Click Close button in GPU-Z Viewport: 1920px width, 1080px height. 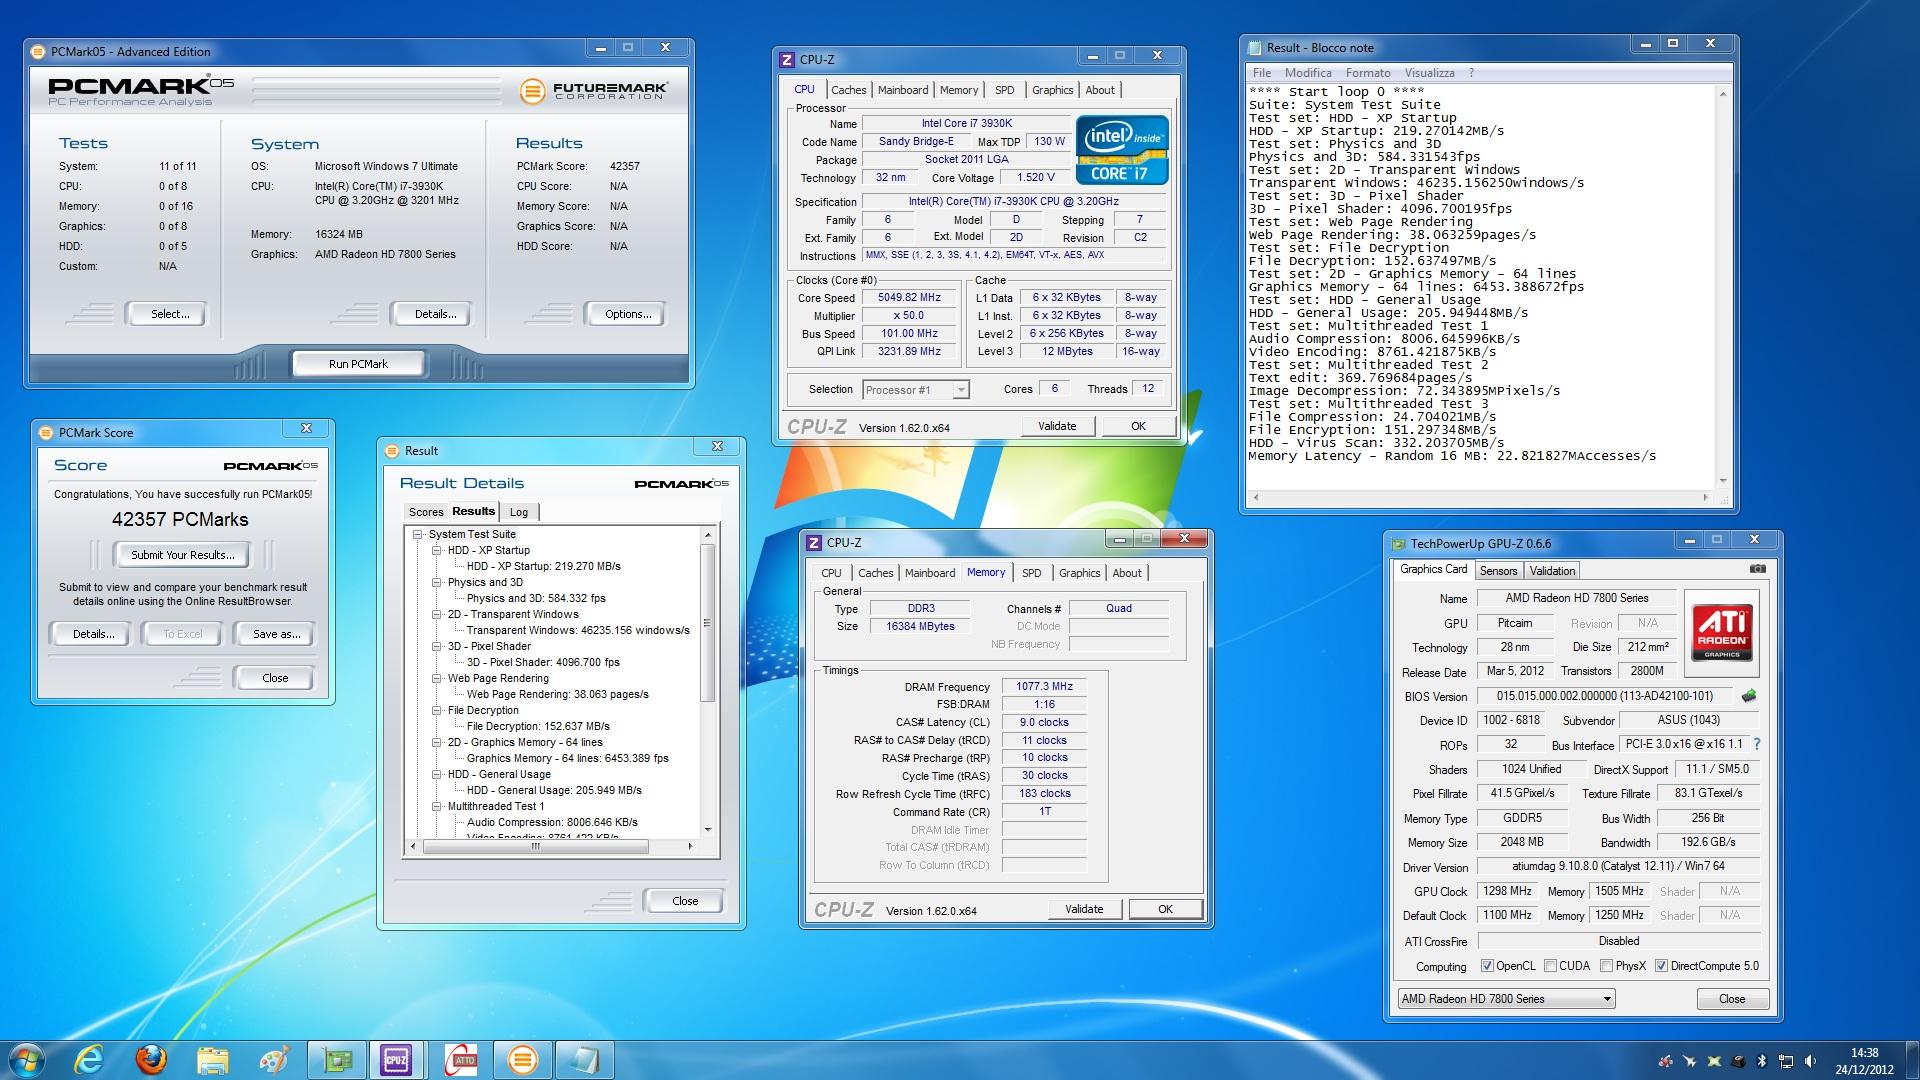(1732, 999)
